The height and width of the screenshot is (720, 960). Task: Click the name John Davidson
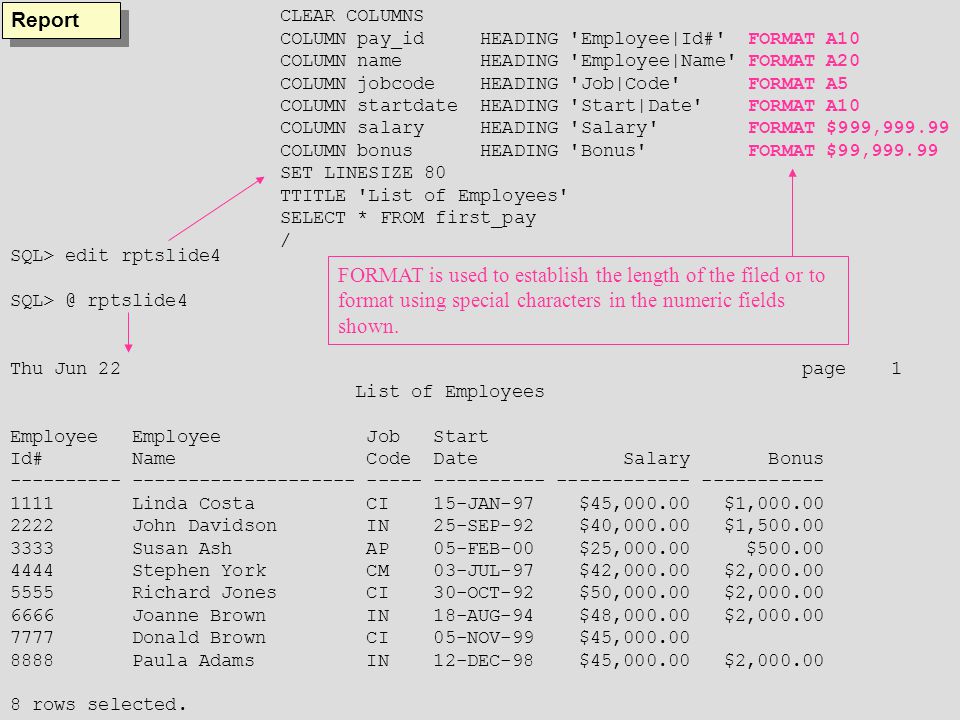pyautogui.click(x=204, y=525)
